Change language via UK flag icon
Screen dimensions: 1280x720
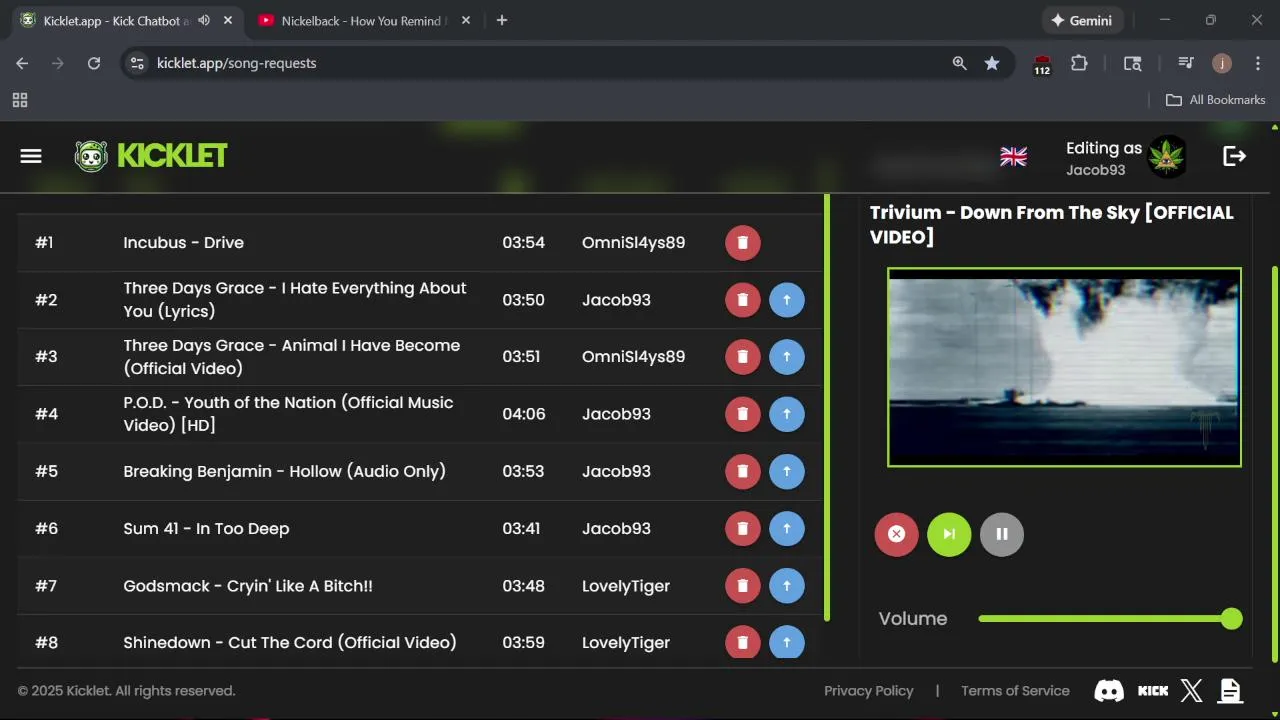[1013, 156]
